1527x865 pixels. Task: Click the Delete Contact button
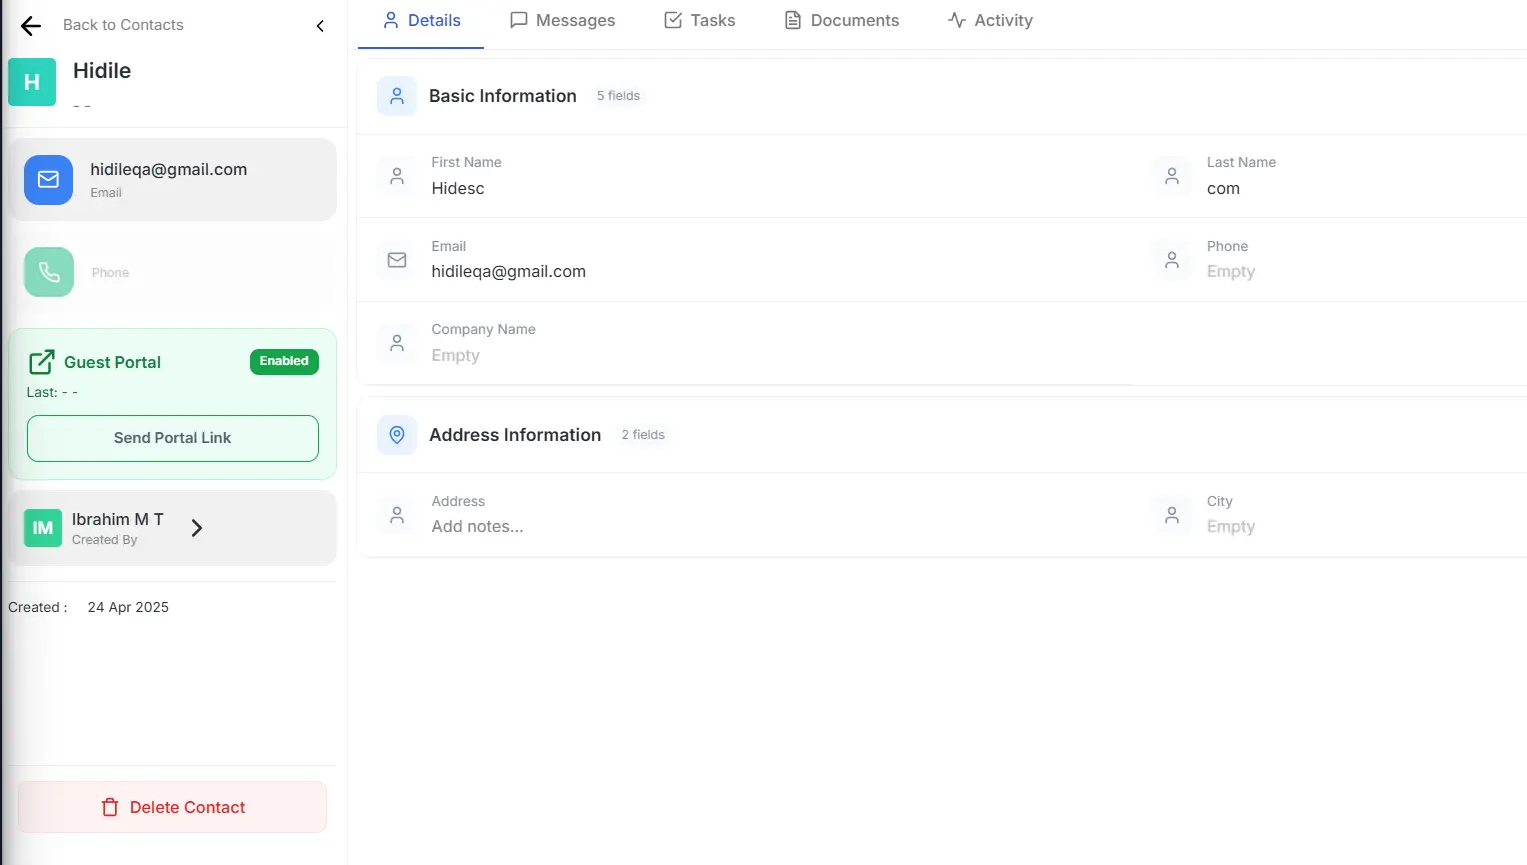(172, 807)
